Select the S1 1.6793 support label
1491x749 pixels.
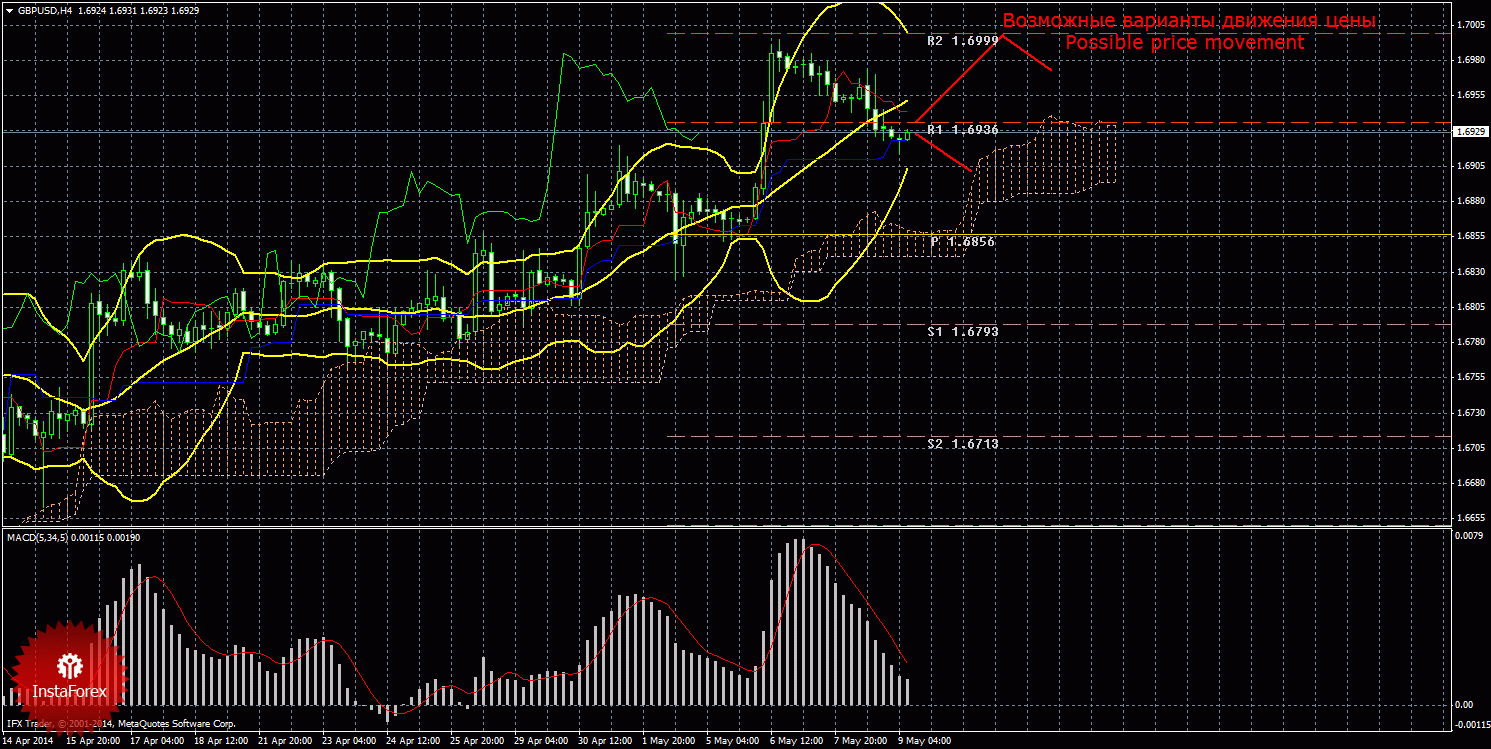[961, 330]
